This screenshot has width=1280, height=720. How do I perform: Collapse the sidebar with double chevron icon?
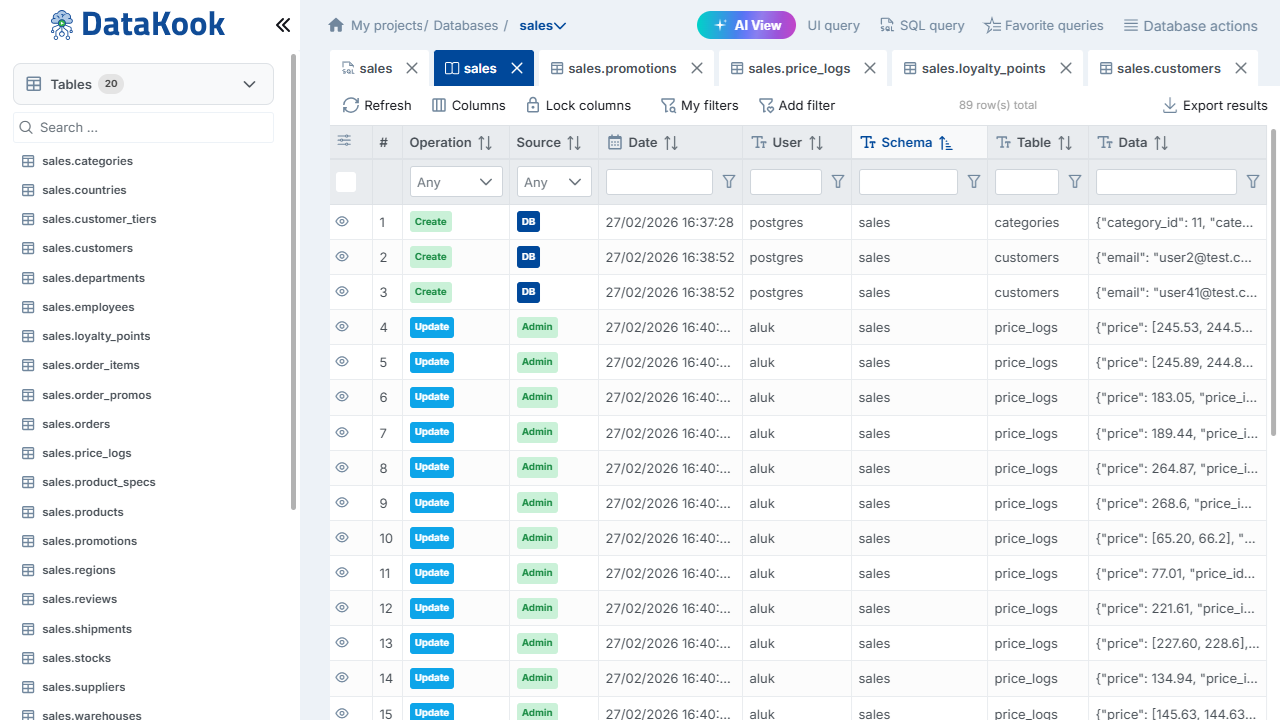point(283,25)
